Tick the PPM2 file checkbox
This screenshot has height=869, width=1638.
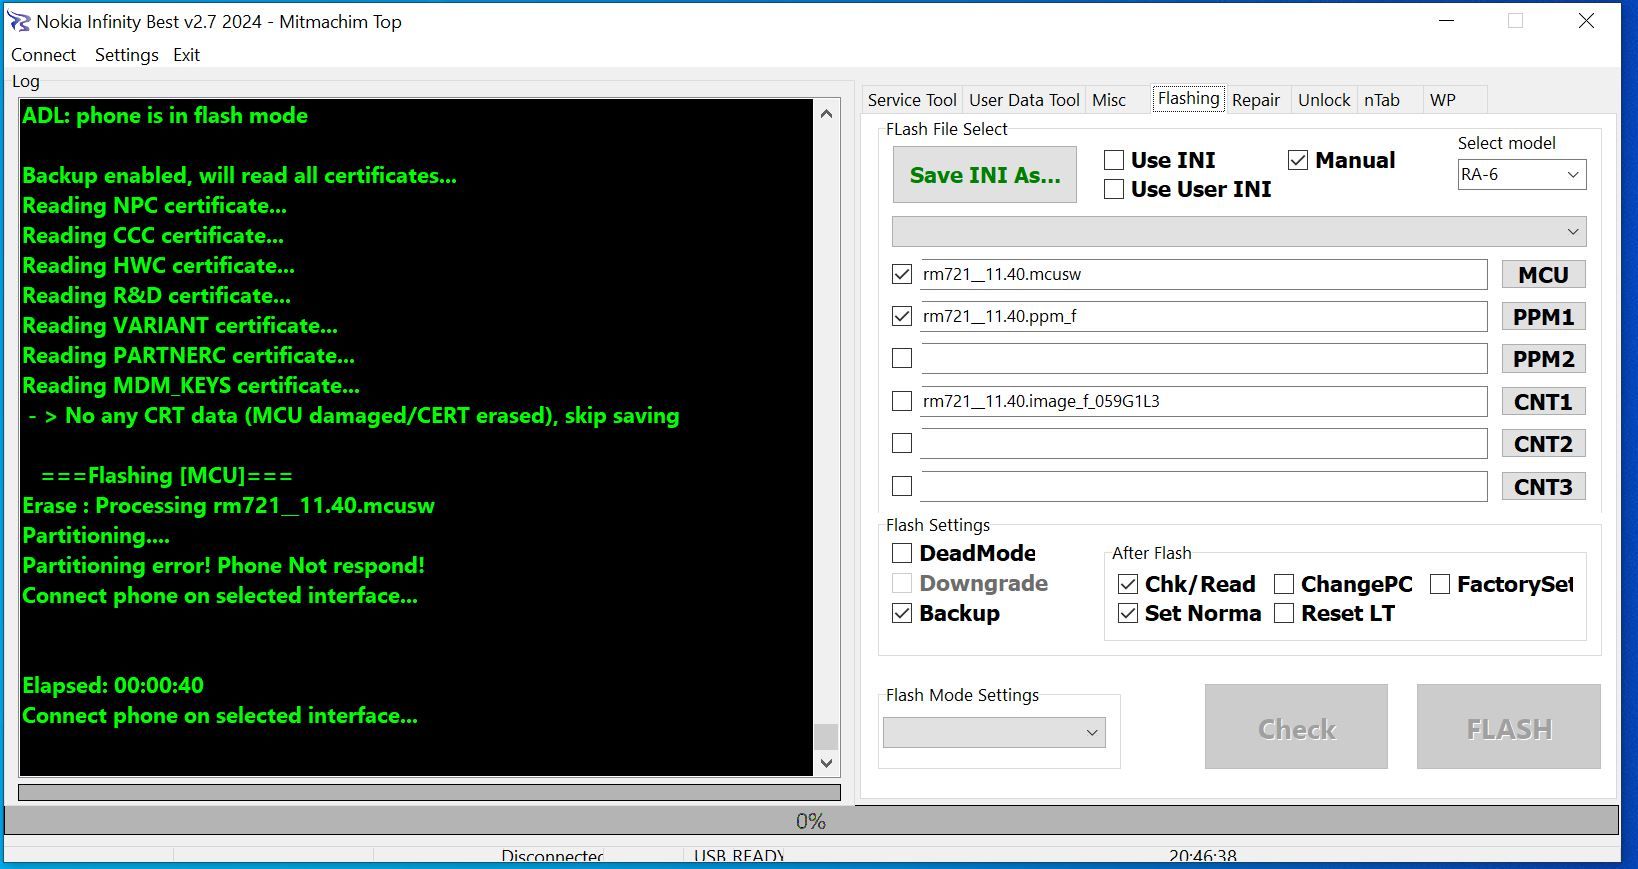902,358
